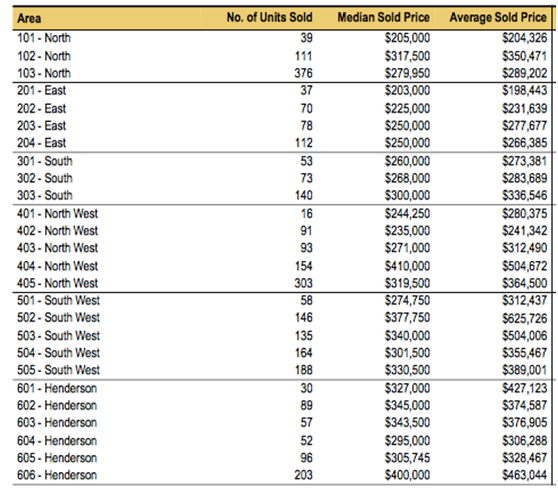The image size is (558, 488).
Task: Select the 605 - Henderson median price $305,745
Action: [407, 458]
